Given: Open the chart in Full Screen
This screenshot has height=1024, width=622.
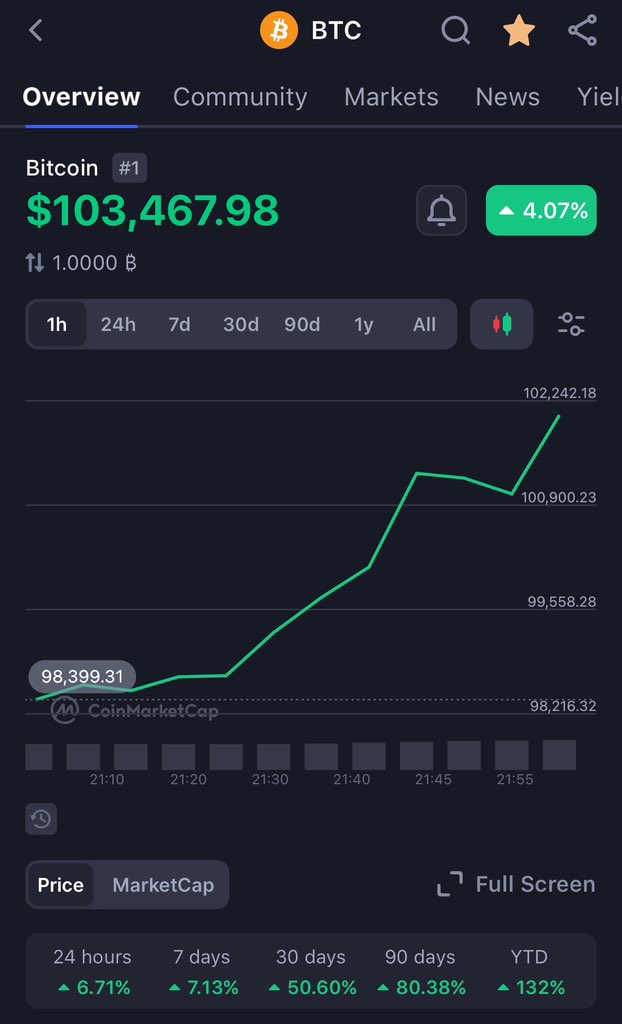Looking at the screenshot, I should 516,884.
